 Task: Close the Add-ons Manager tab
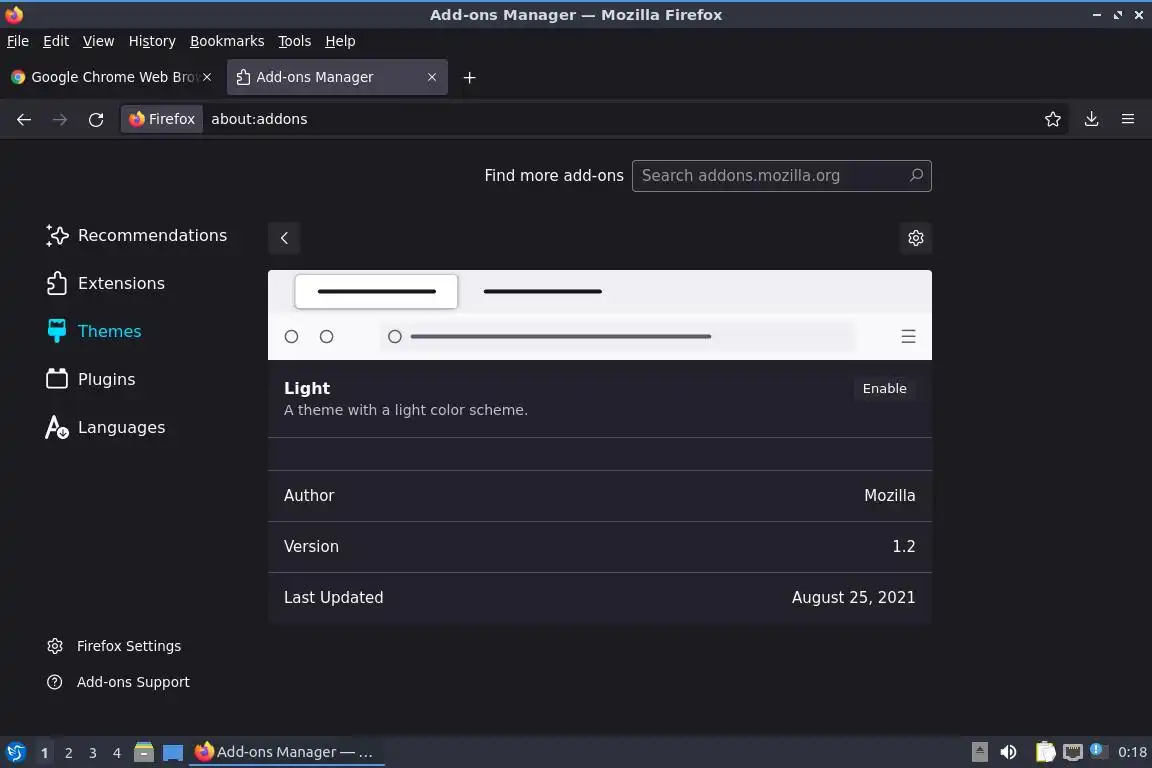432,77
